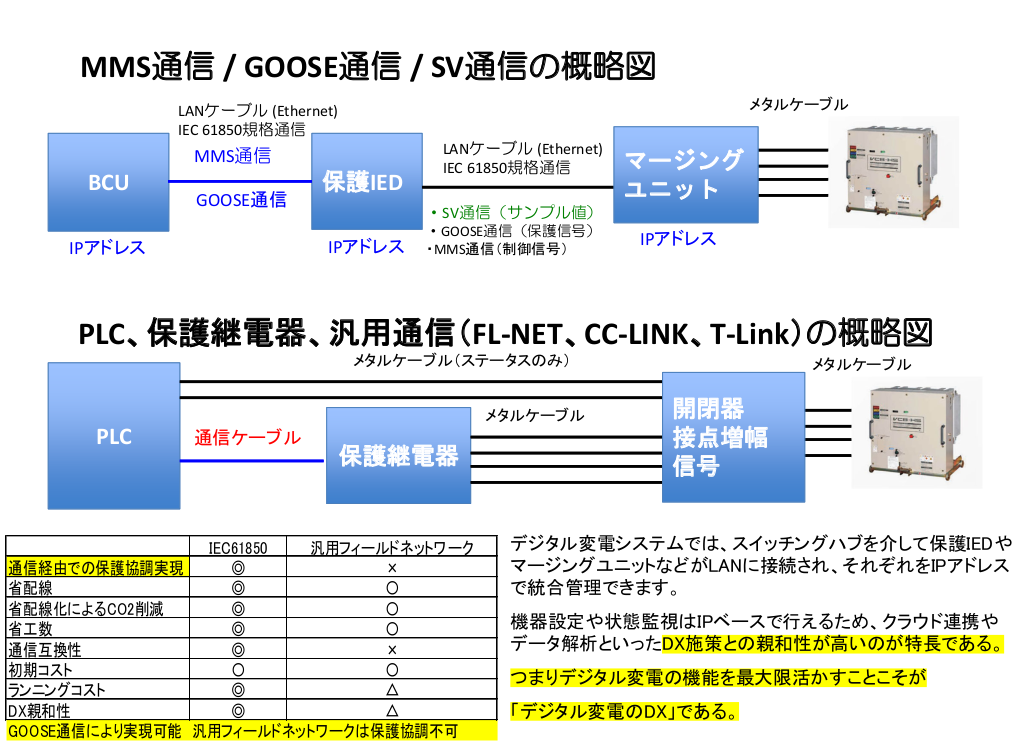The height and width of the screenshot is (748, 1022).
Task: Click the blue GOOSE通信 label below the line
Action: (241, 200)
